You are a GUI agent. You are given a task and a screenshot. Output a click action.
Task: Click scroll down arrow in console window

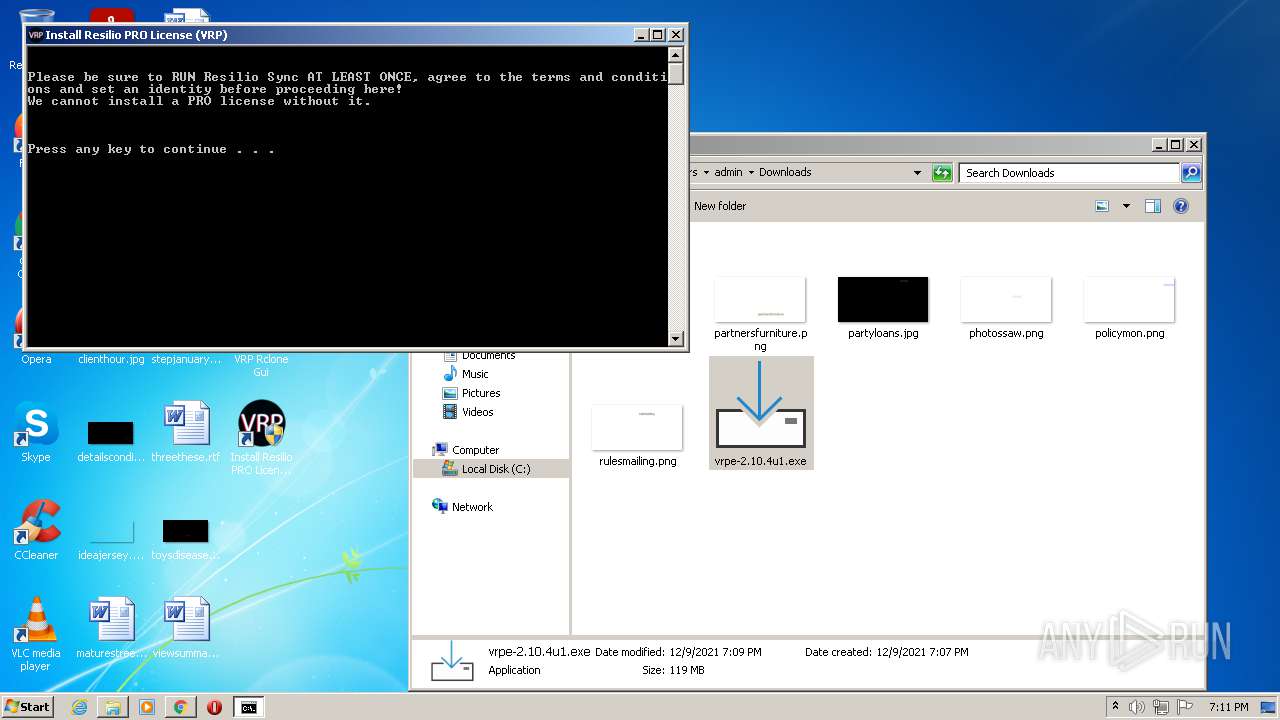pyautogui.click(x=676, y=339)
